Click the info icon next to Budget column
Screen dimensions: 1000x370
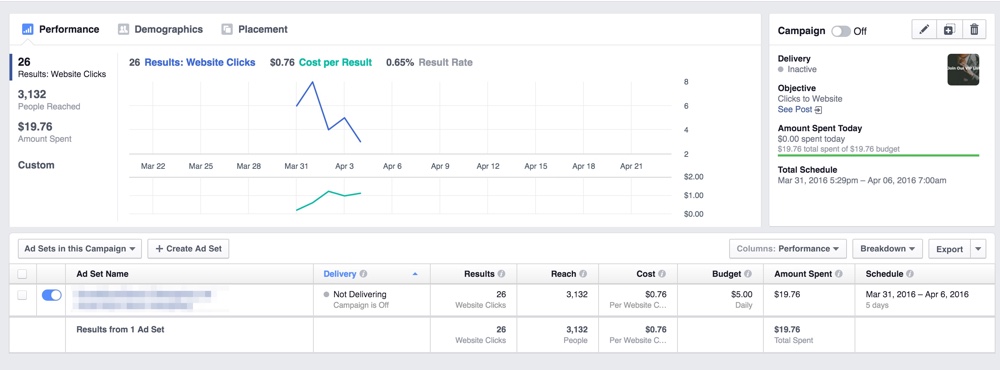click(x=748, y=274)
